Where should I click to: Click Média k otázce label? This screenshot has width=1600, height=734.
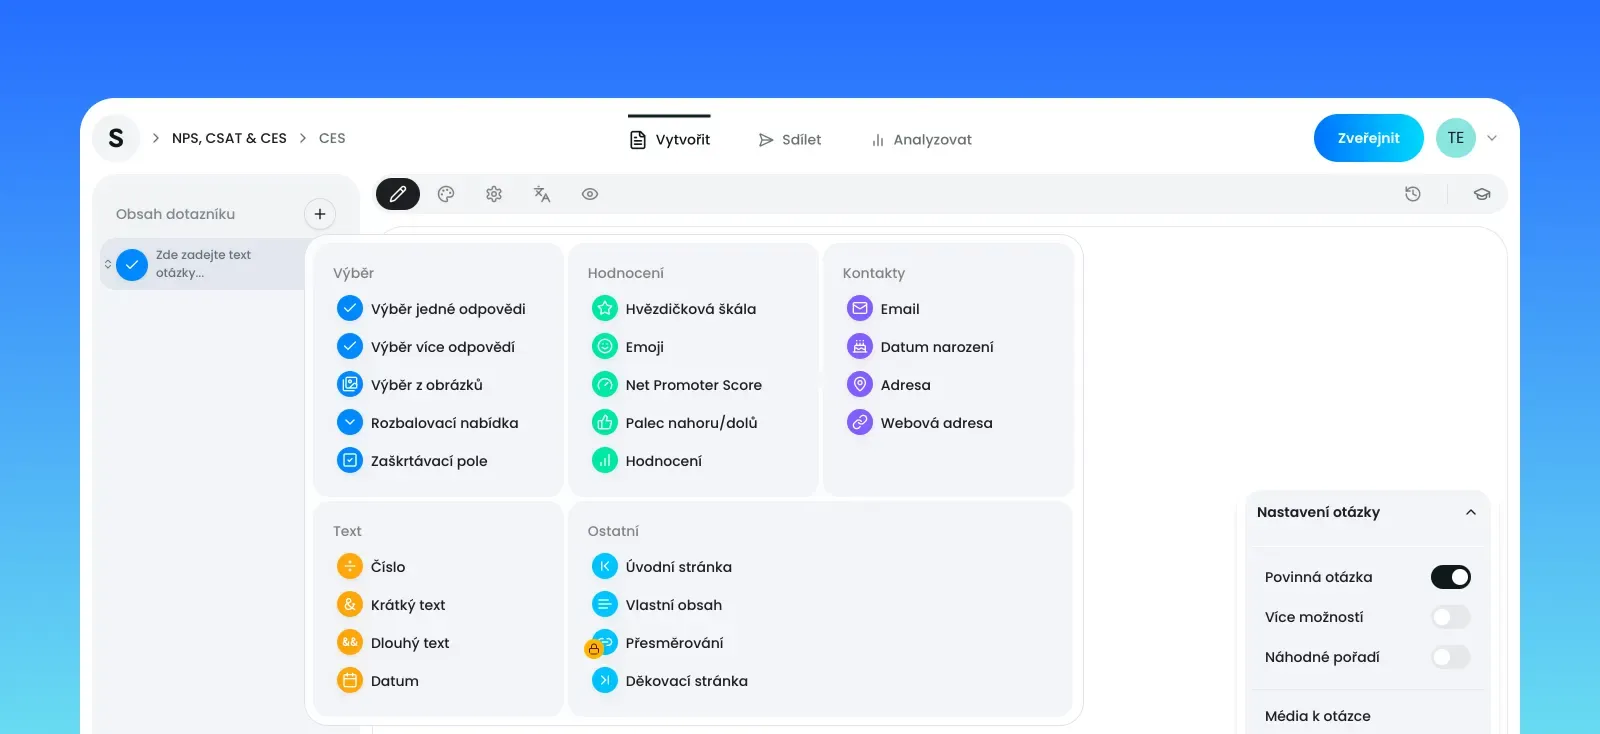tap(1317, 716)
